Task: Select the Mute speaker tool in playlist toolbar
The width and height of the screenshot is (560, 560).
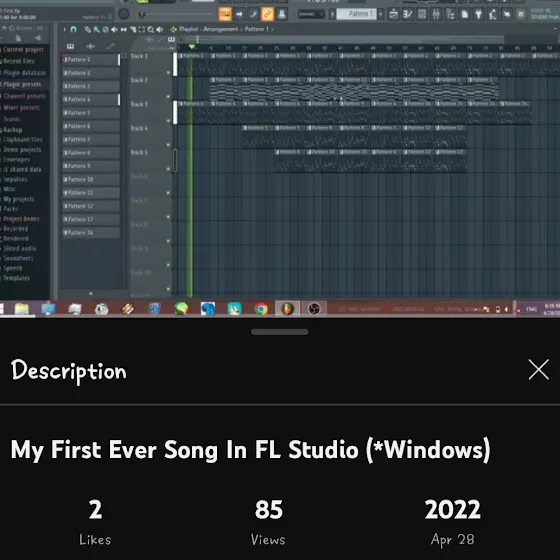Action: tap(114, 30)
